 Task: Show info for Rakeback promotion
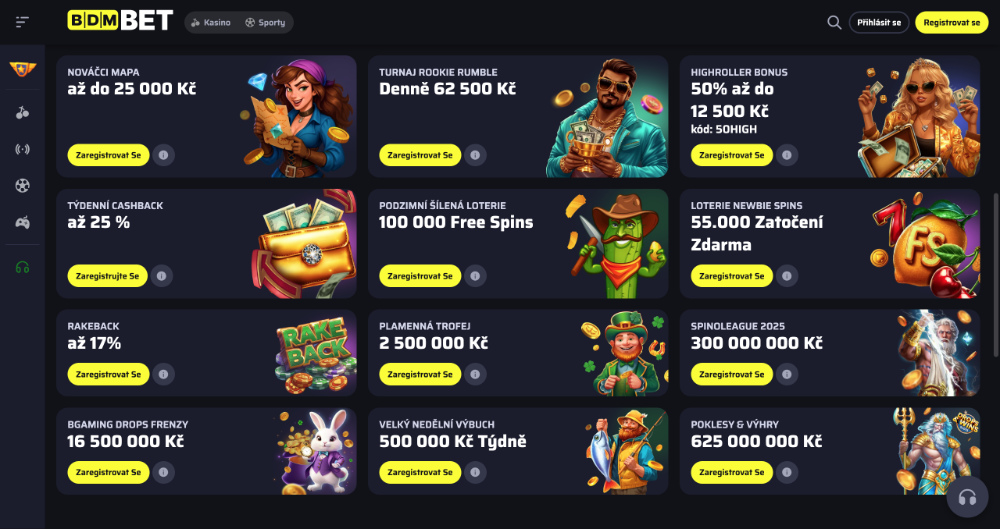[x=163, y=375]
